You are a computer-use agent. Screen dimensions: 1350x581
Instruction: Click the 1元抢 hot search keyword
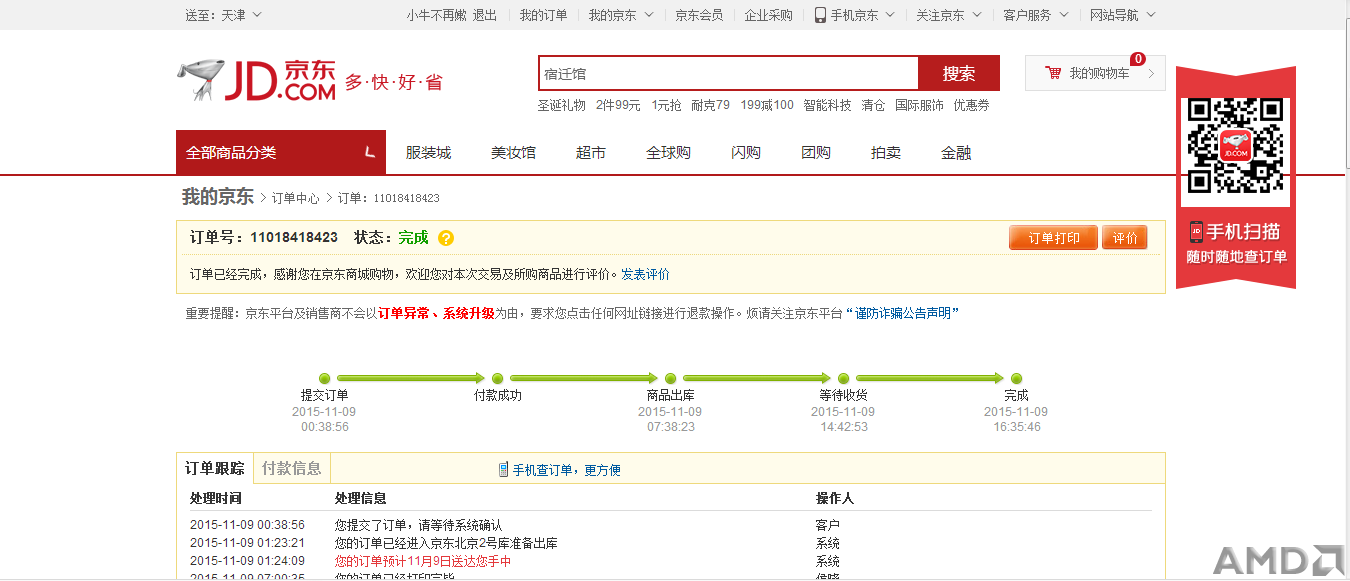[x=666, y=105]
